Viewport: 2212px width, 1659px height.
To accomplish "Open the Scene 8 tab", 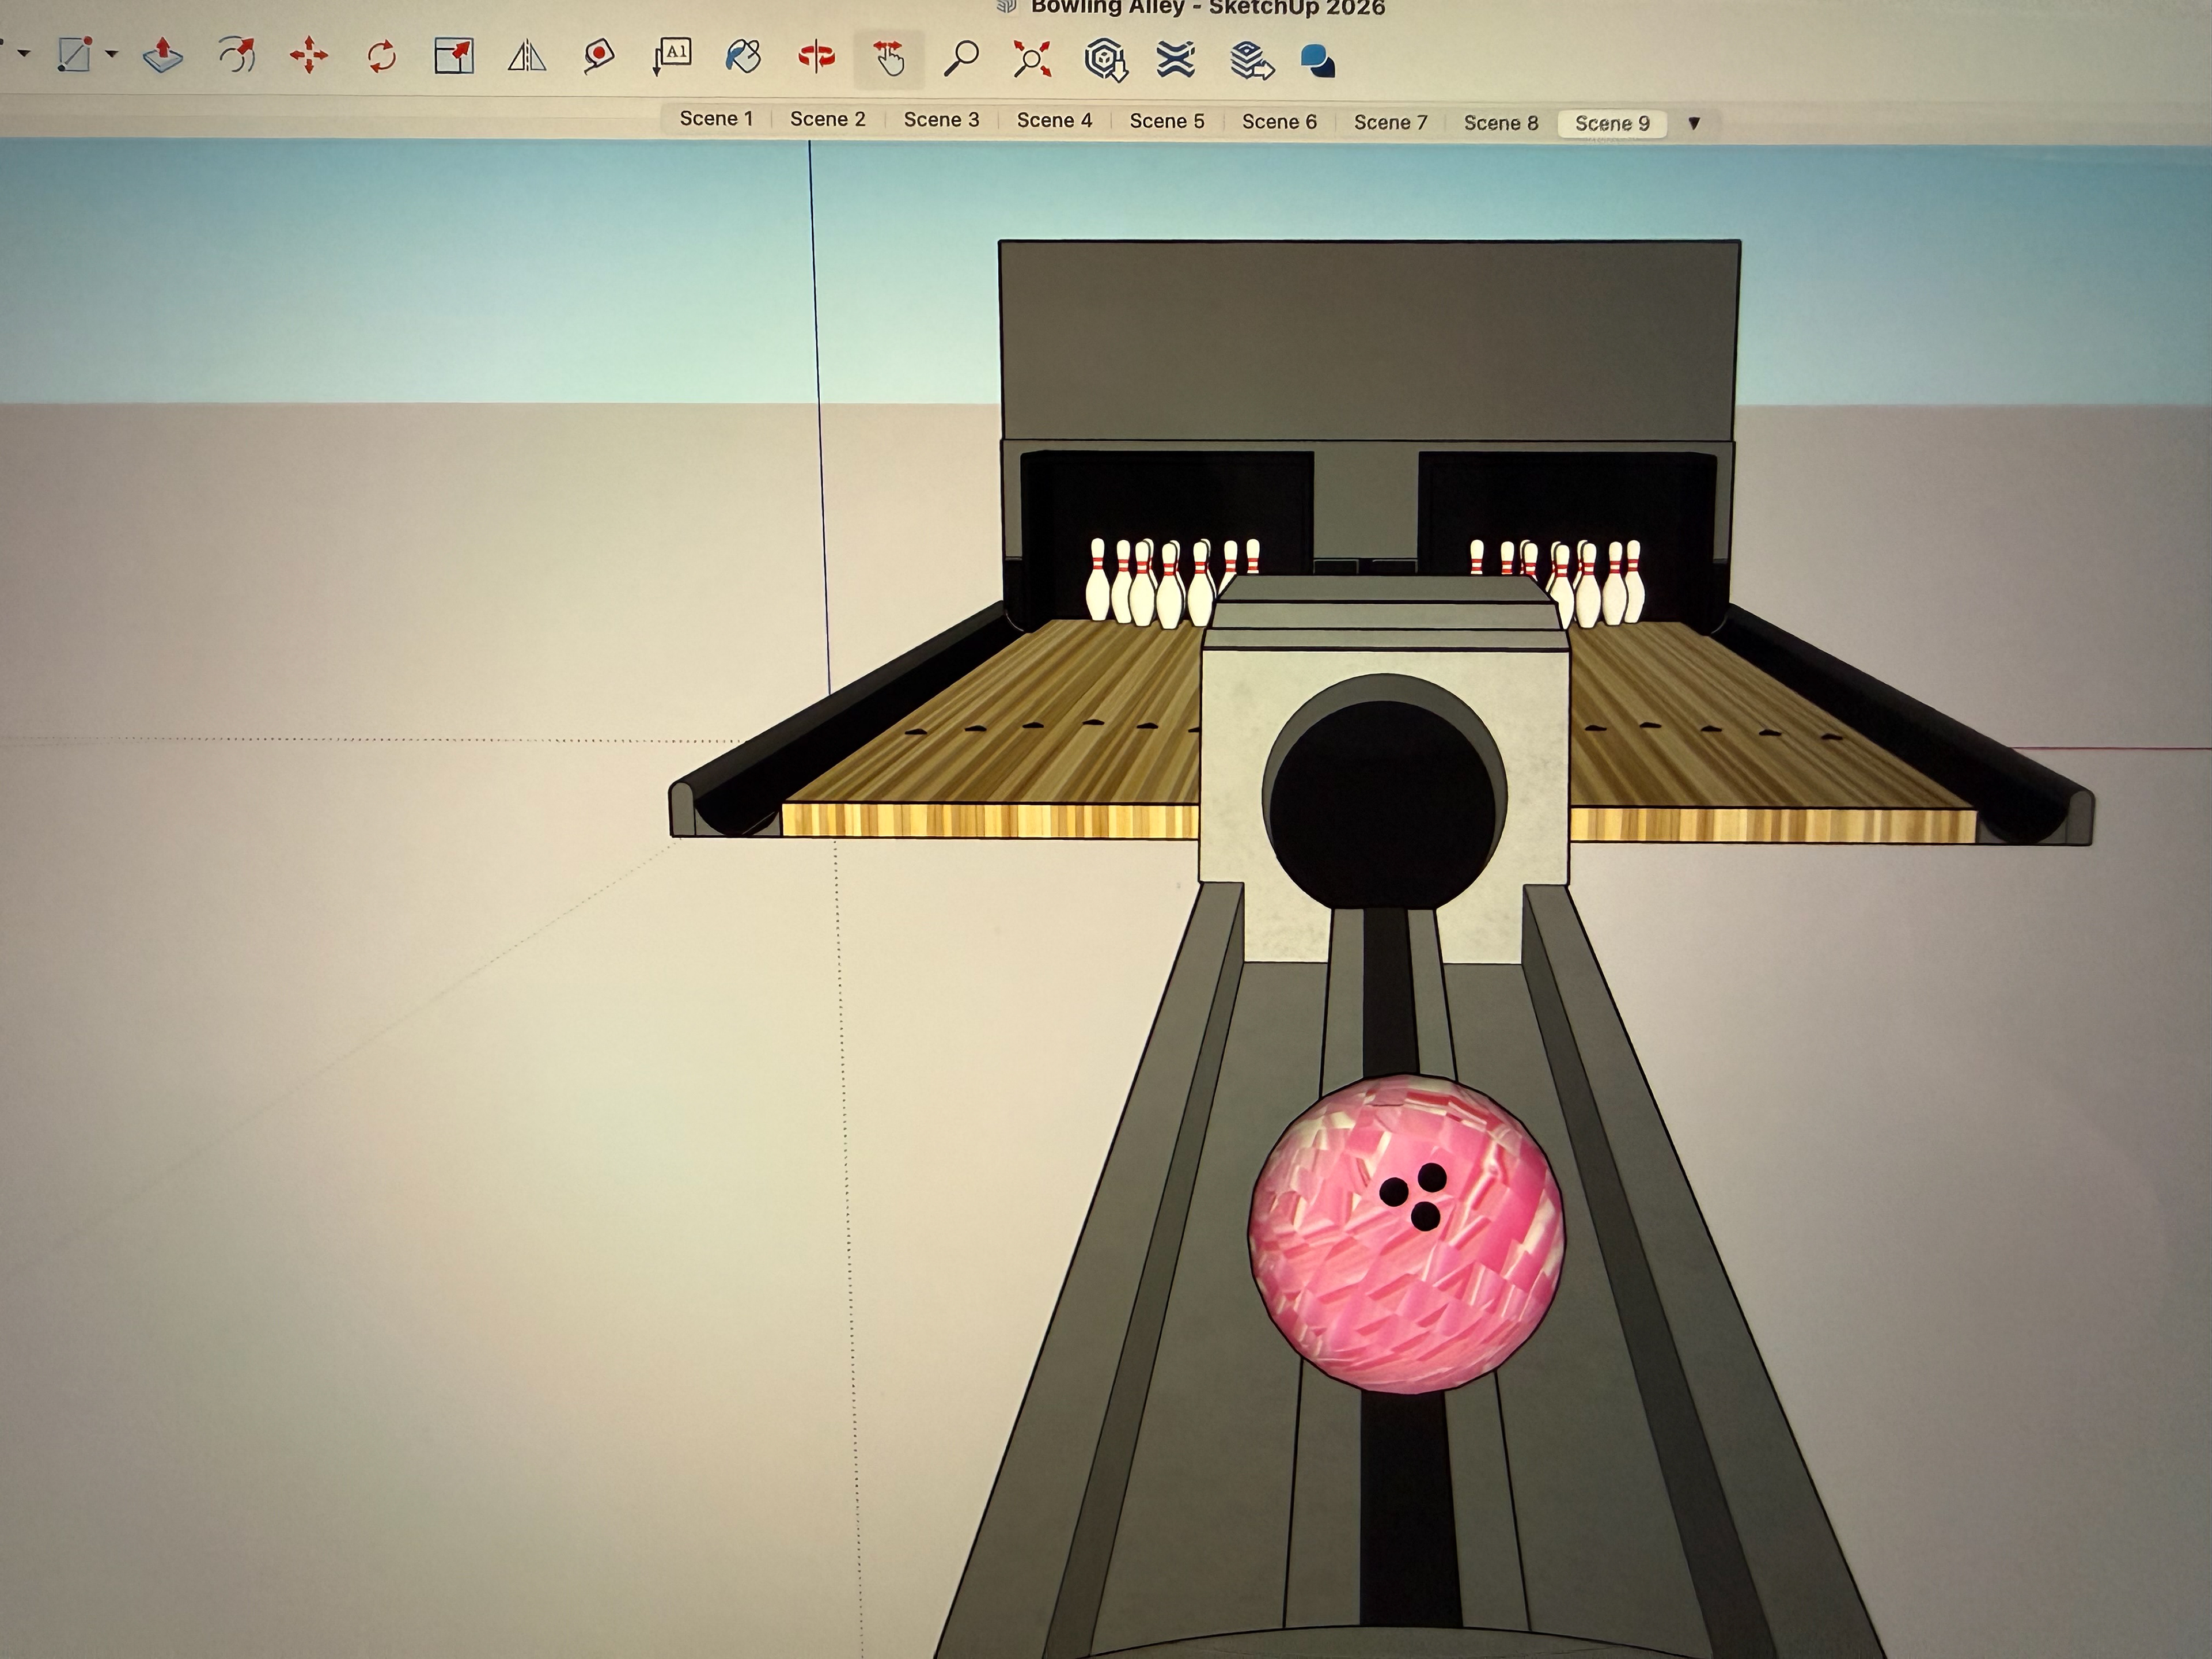I will pyautogui.click(x=1500, y=123).
